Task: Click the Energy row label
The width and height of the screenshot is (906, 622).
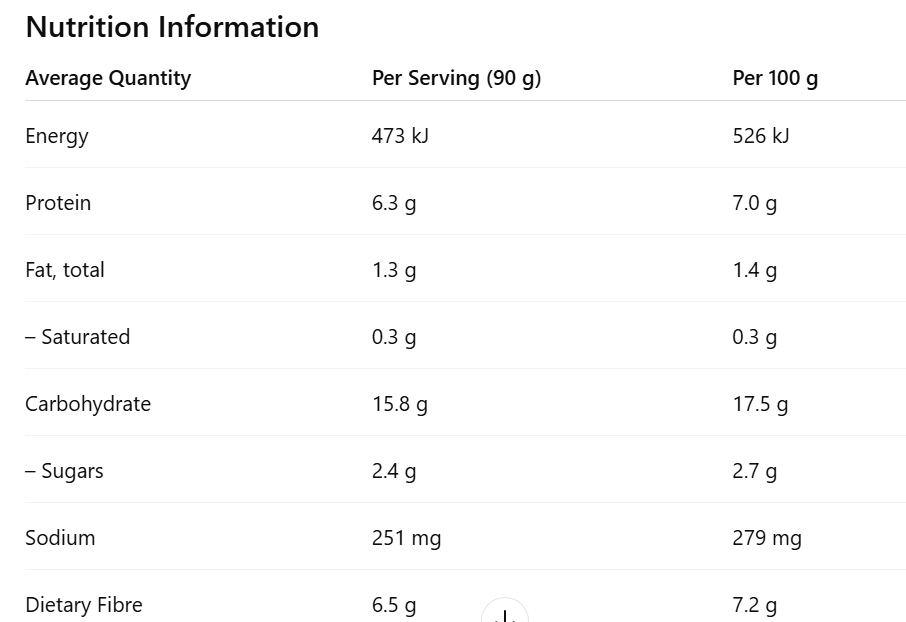Action: (57, 136)
